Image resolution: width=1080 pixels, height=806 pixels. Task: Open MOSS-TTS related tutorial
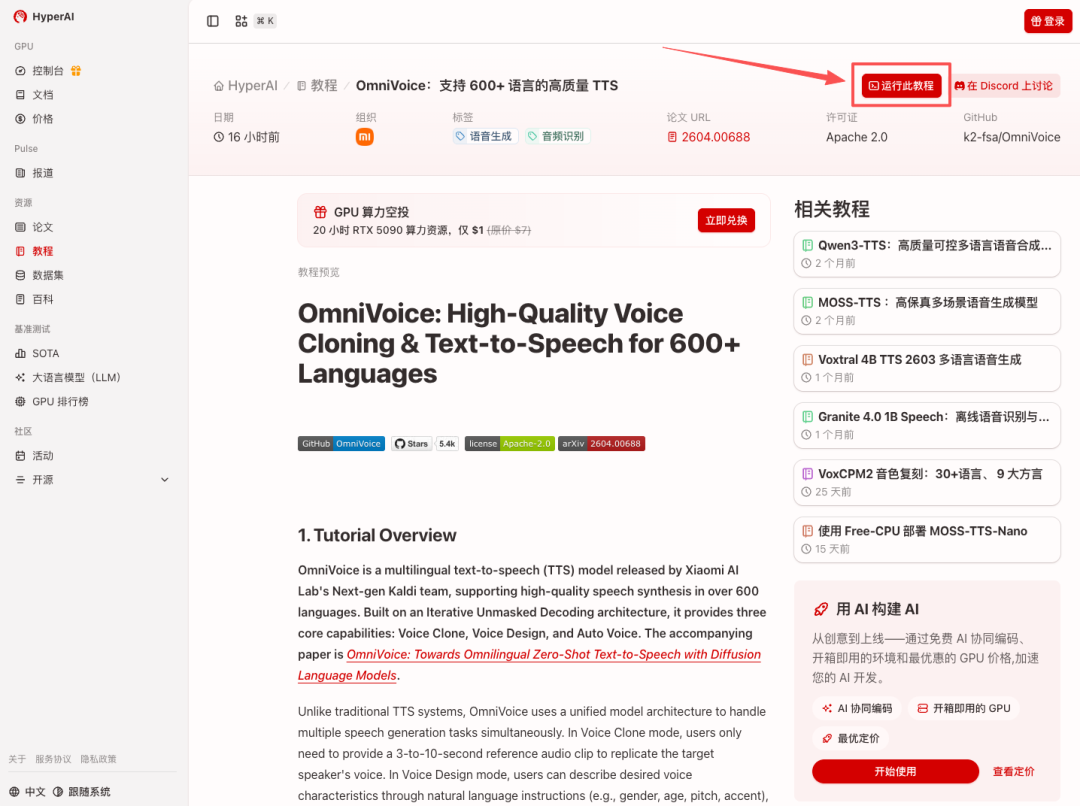coord(926,311)
